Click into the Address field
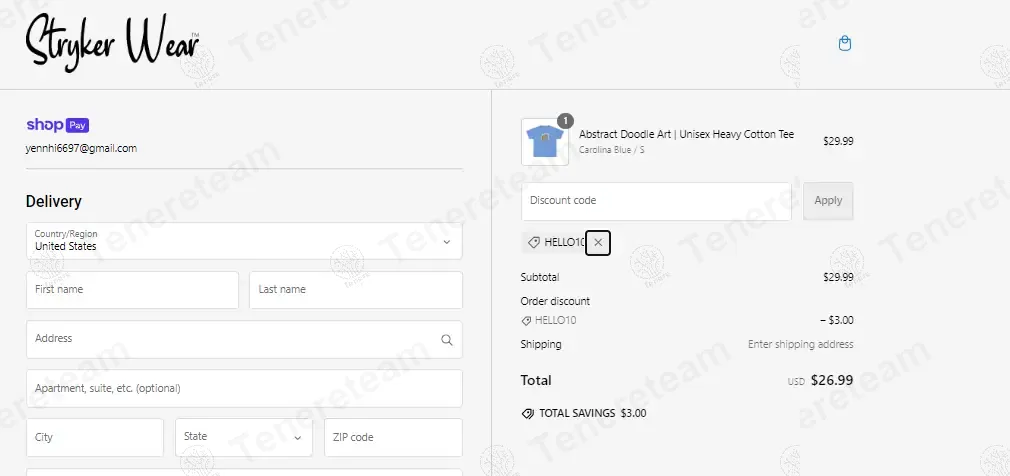 click(244, 339)
